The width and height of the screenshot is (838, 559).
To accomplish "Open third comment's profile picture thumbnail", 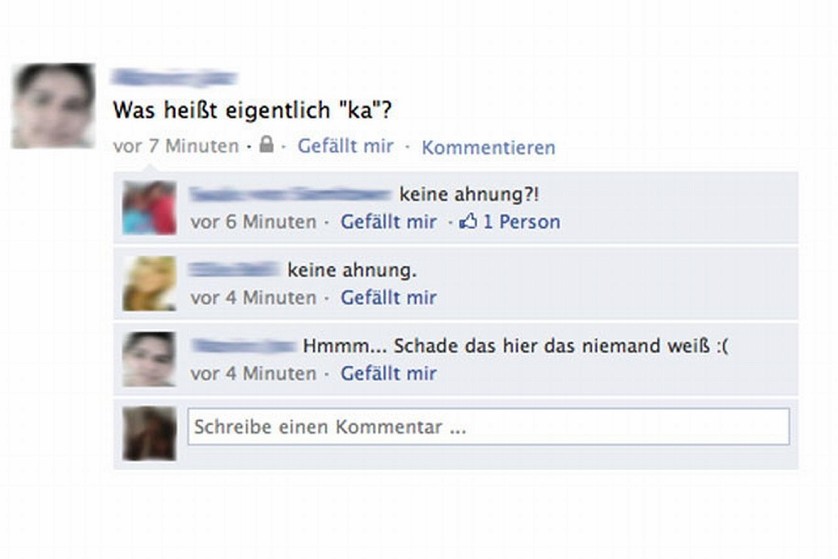I will click(149, 359).
